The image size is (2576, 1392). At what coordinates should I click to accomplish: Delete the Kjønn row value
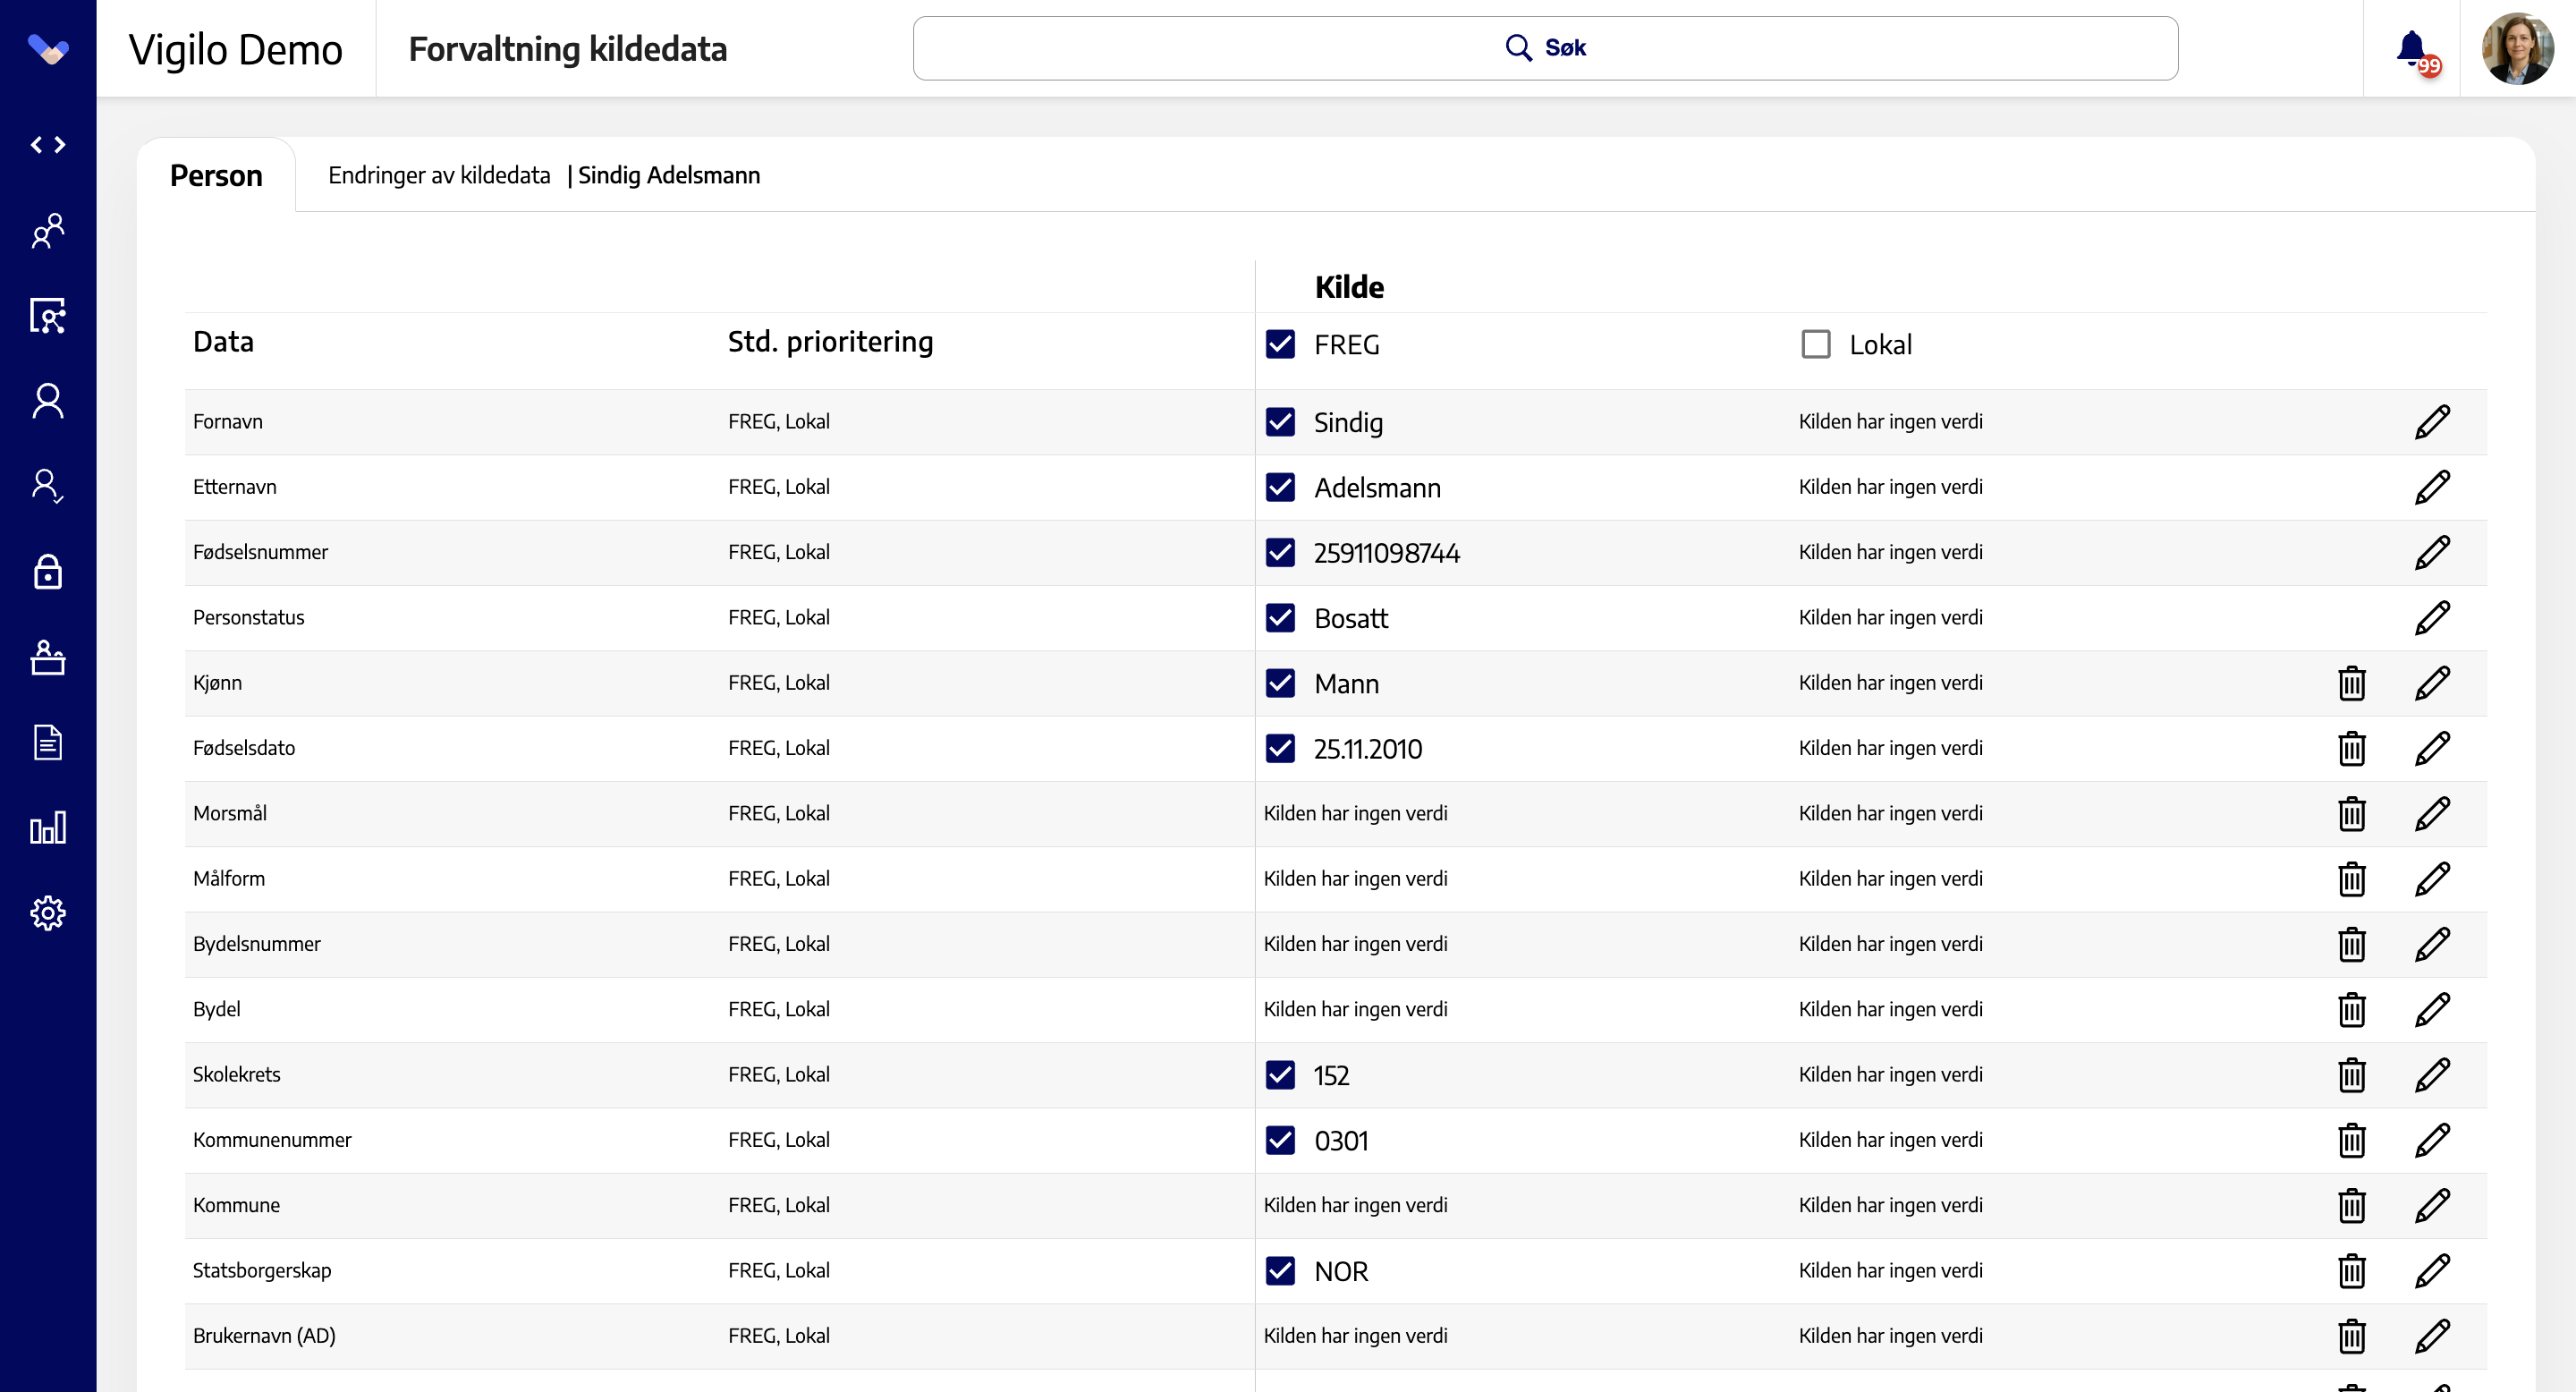pyautogui.click(x=2352, y=683)
